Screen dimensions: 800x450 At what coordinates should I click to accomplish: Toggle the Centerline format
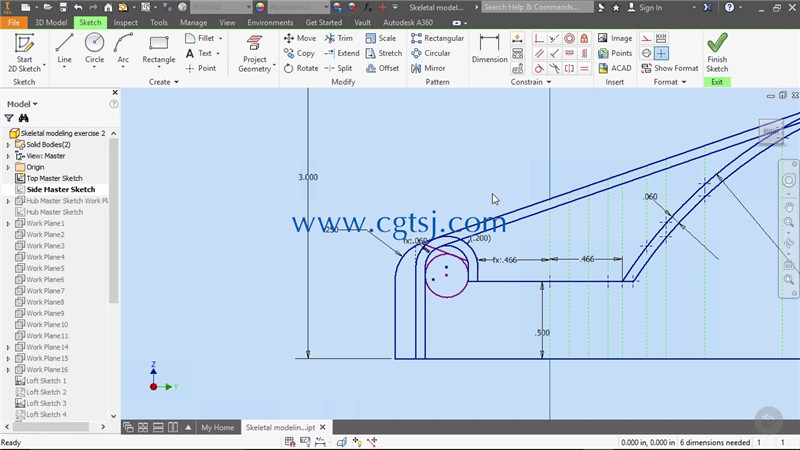(x=646, y=53)
